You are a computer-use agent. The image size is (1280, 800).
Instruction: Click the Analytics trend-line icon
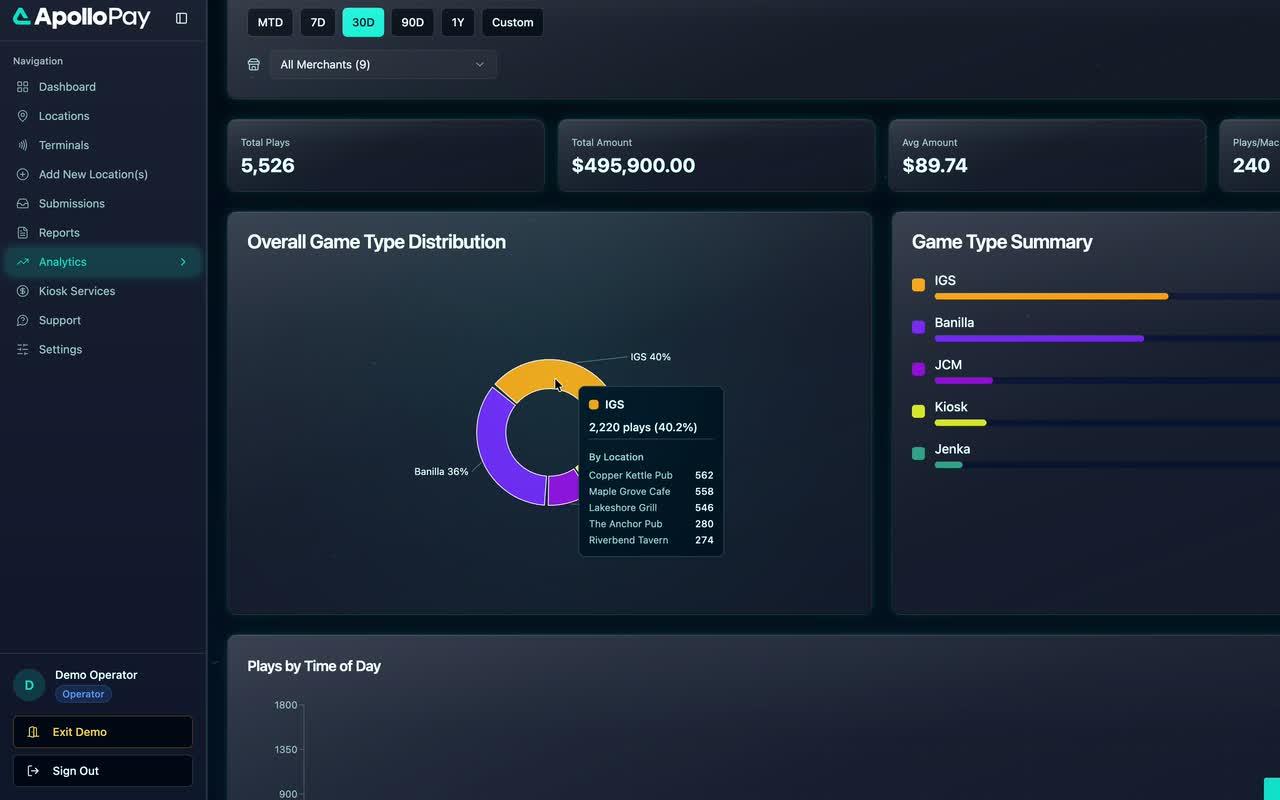pos(23,262)
